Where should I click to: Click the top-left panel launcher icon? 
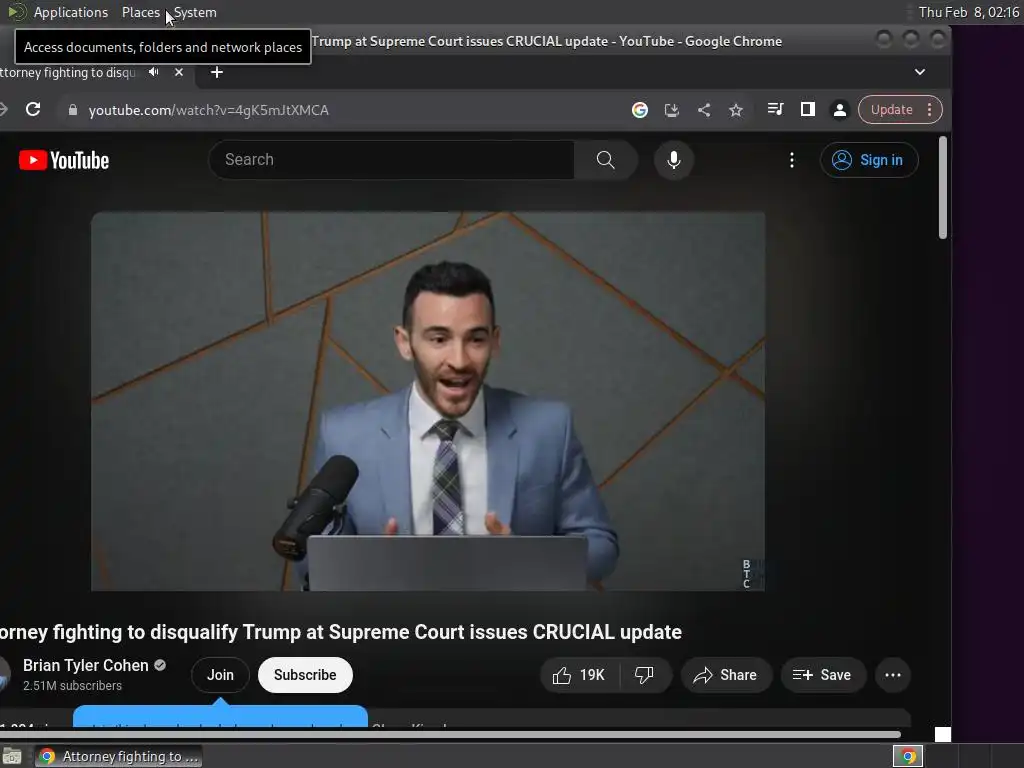16,12
